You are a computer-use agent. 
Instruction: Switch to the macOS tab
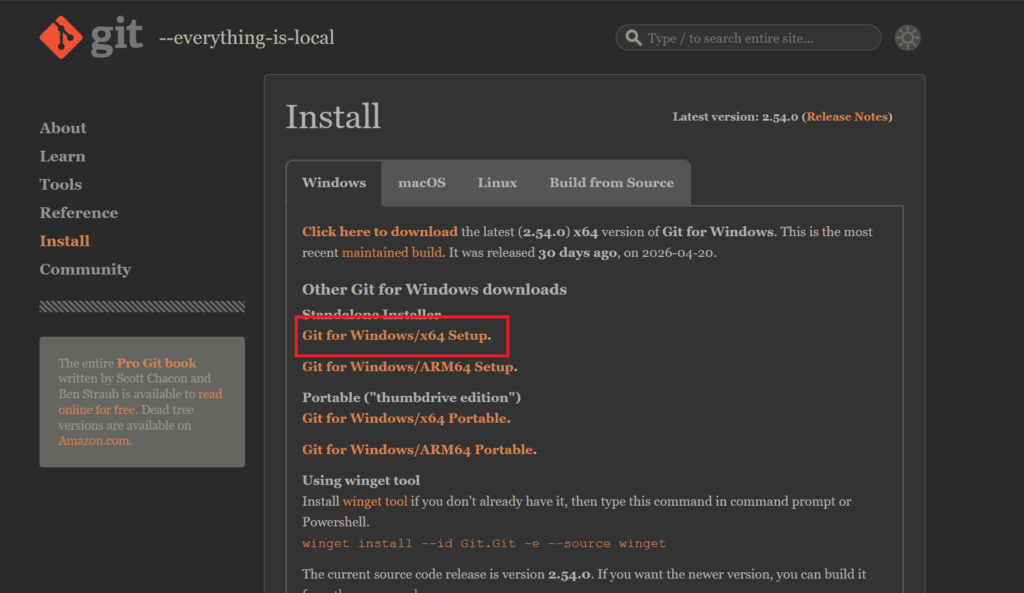click(422, 183)
